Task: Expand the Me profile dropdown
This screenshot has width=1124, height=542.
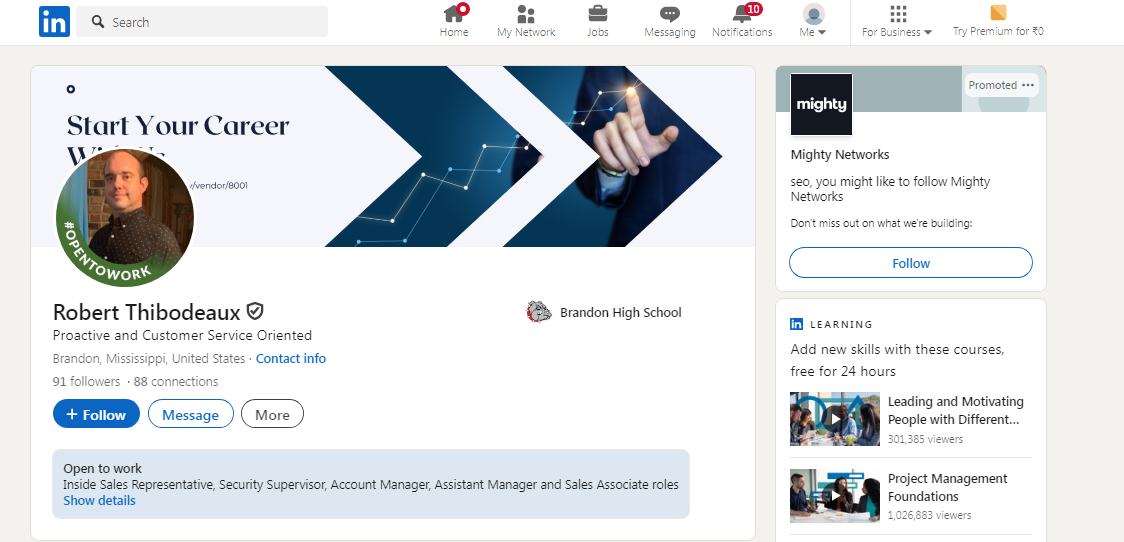Action: pyautogui.click(x=813, y=22)
